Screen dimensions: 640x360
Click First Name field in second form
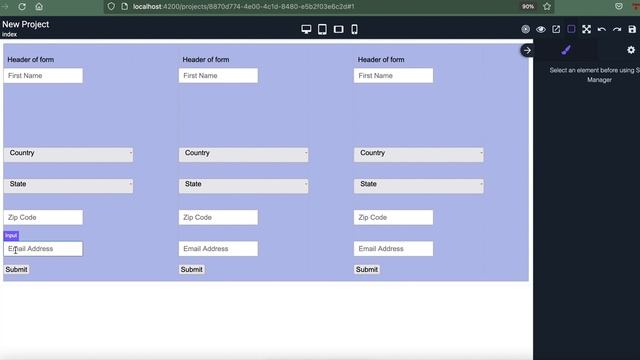(x=218, y=76)
